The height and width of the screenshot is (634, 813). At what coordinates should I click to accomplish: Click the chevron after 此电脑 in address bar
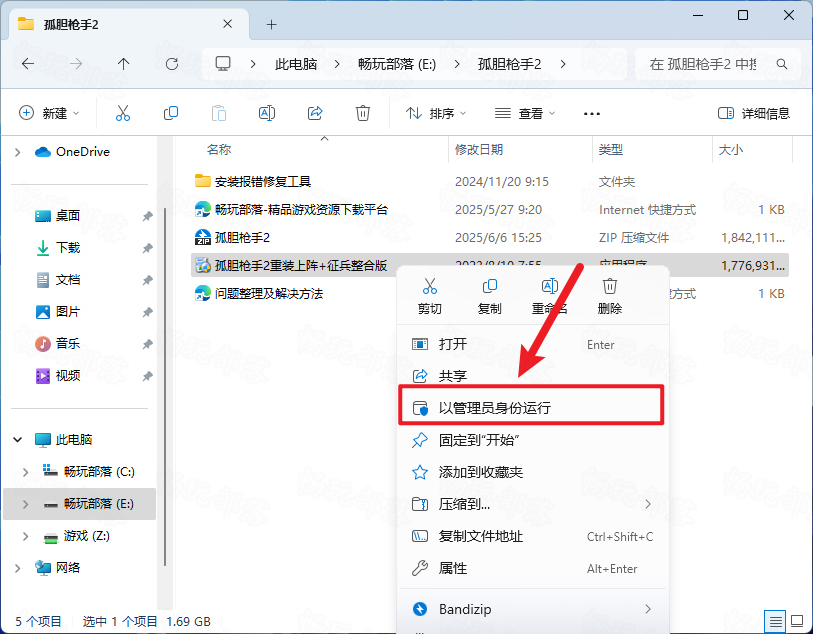pos(337,64)
